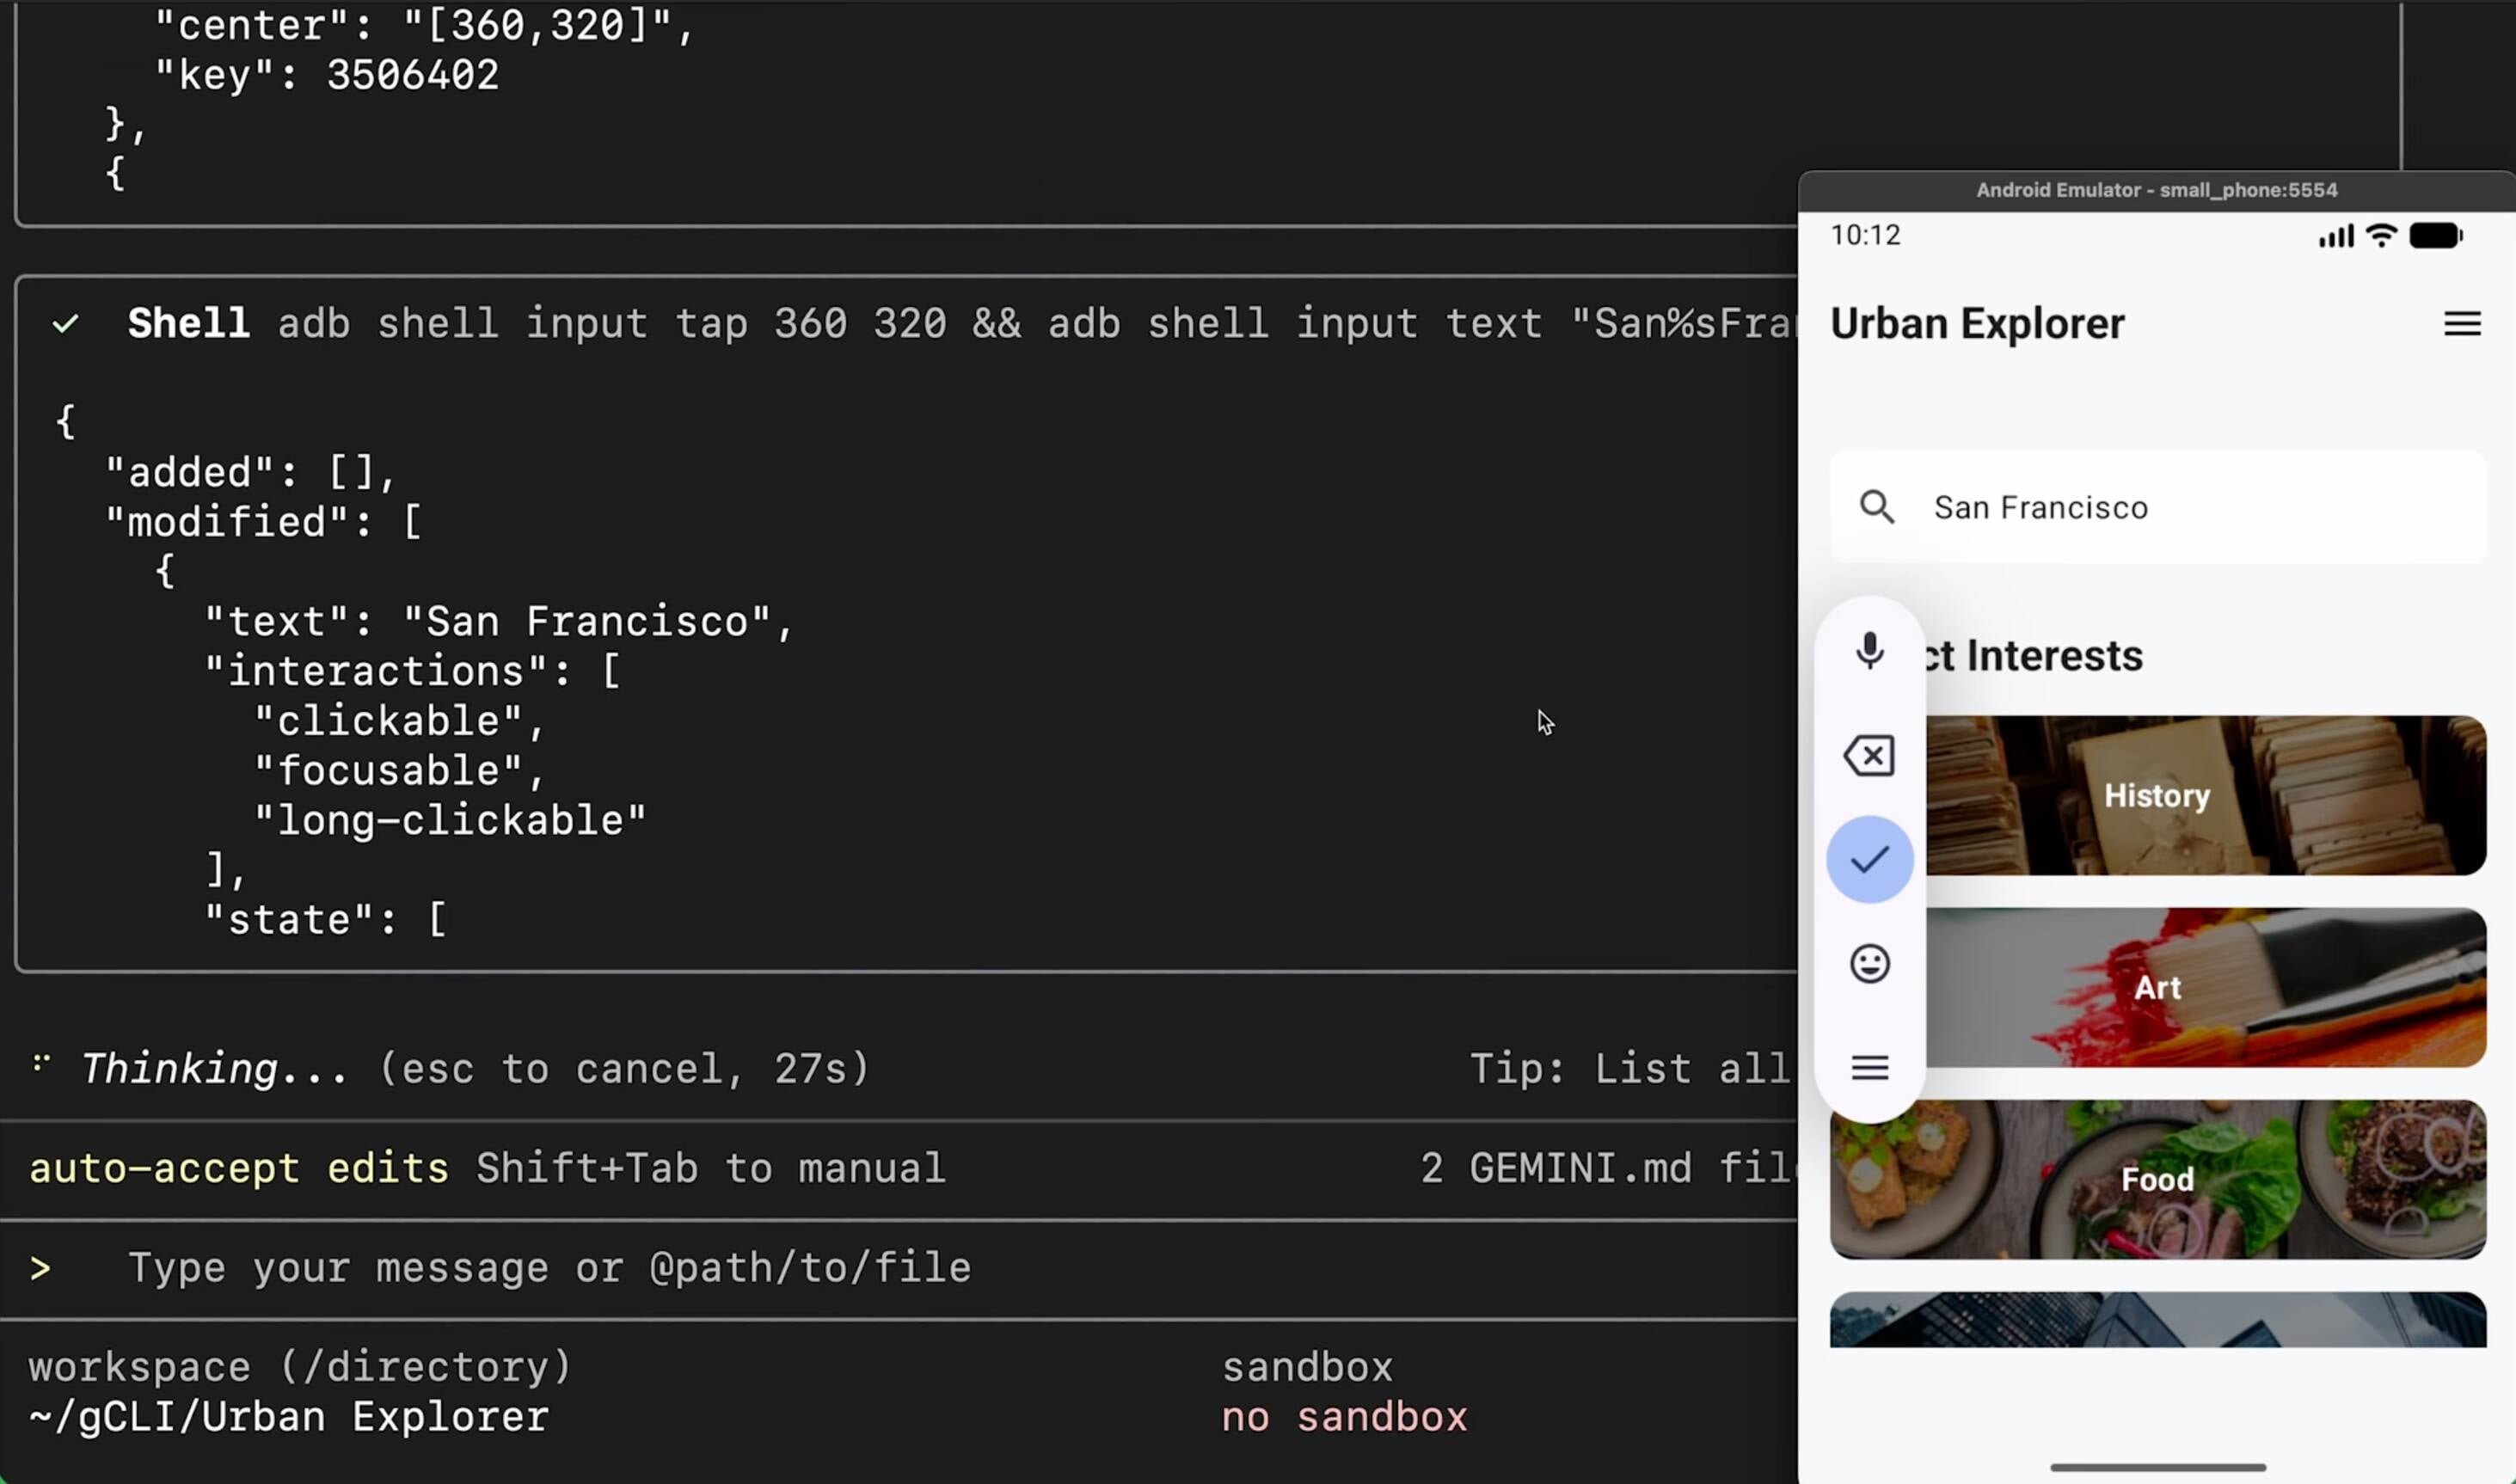
Task: Click the cellular signal icon in the status bar
Action: point(2334,235)
